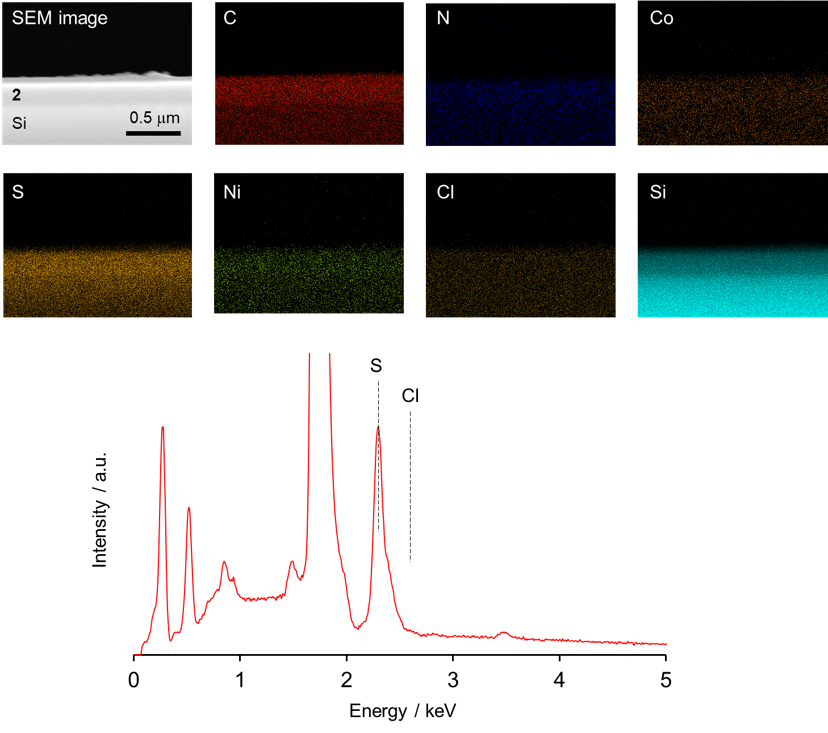Image resolution: width=828 pixels, height=733 pixels.
Task: Click the '0' tick label on energy axis
Action: coord(134,680)
